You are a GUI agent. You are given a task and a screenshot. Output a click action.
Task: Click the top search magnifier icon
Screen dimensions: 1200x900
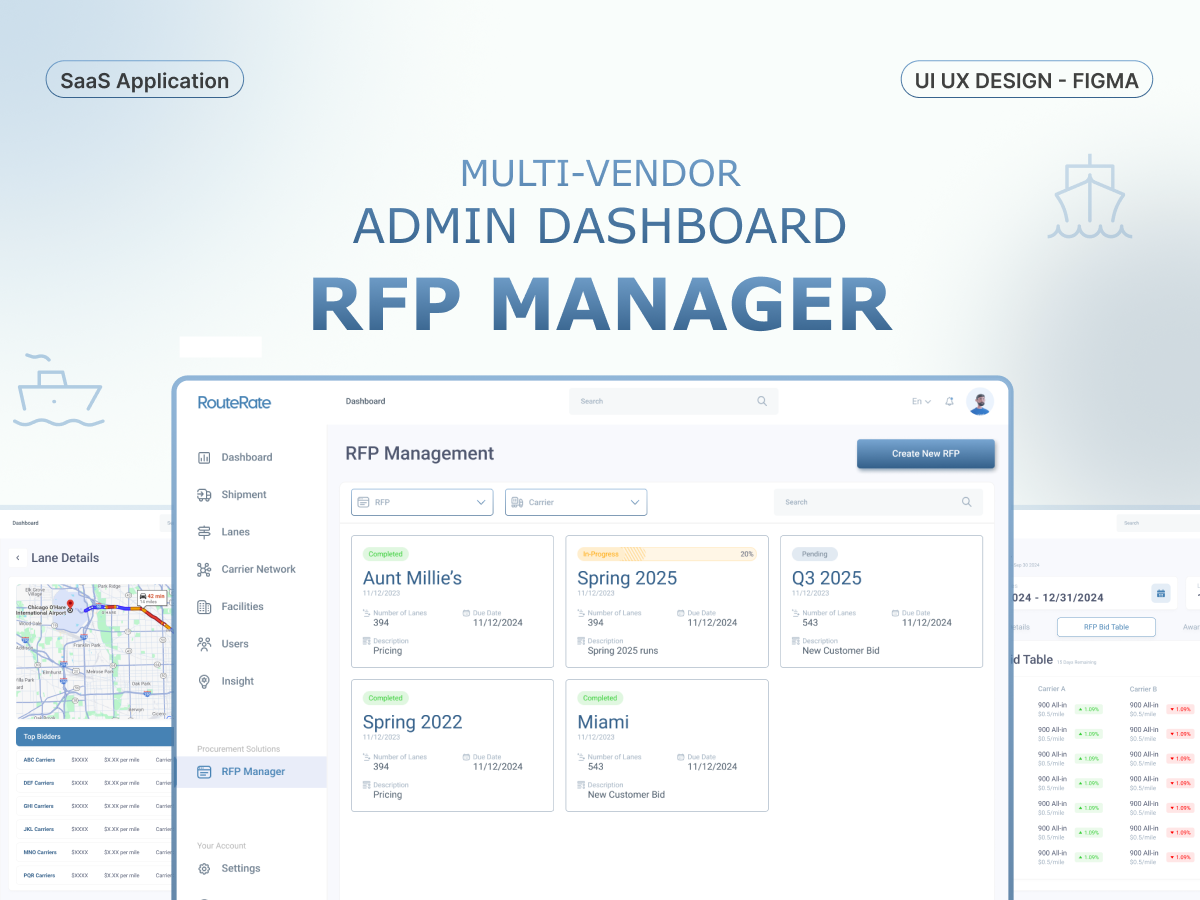(x=762, y=402)
